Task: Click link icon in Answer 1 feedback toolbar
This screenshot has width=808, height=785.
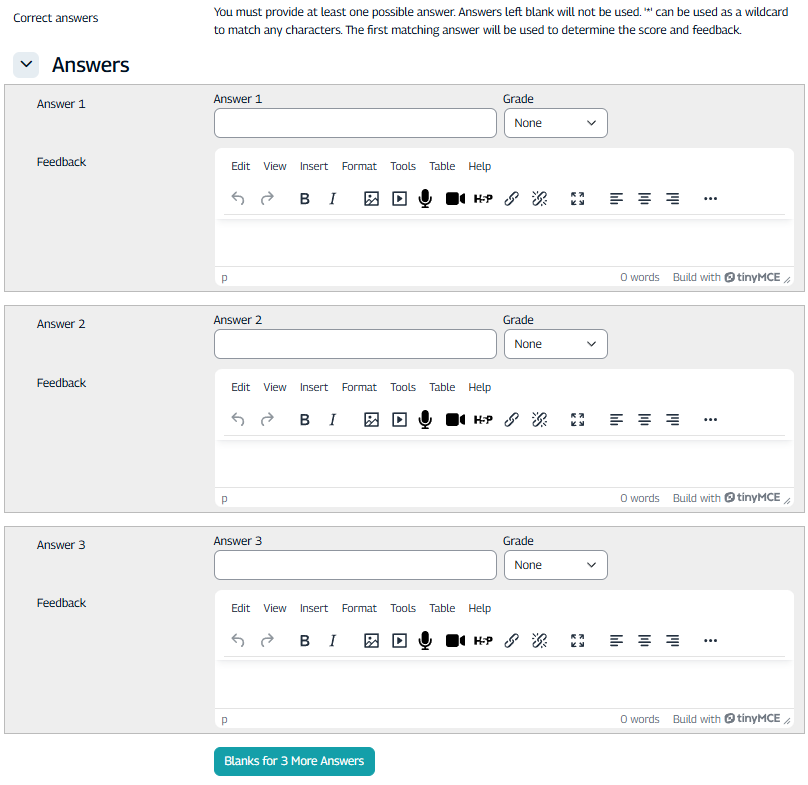Action: pyautogui.click(x=511, y=199)
